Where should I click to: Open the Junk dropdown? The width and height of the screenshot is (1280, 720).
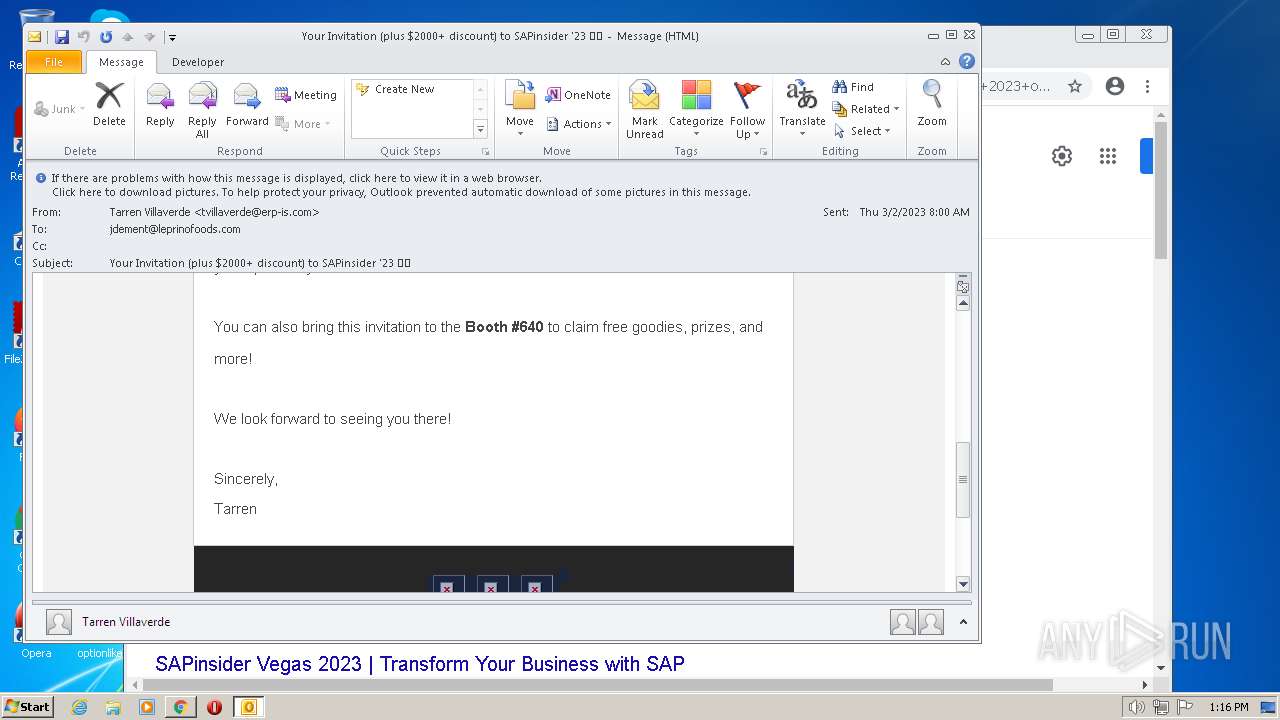coord(59,109)
